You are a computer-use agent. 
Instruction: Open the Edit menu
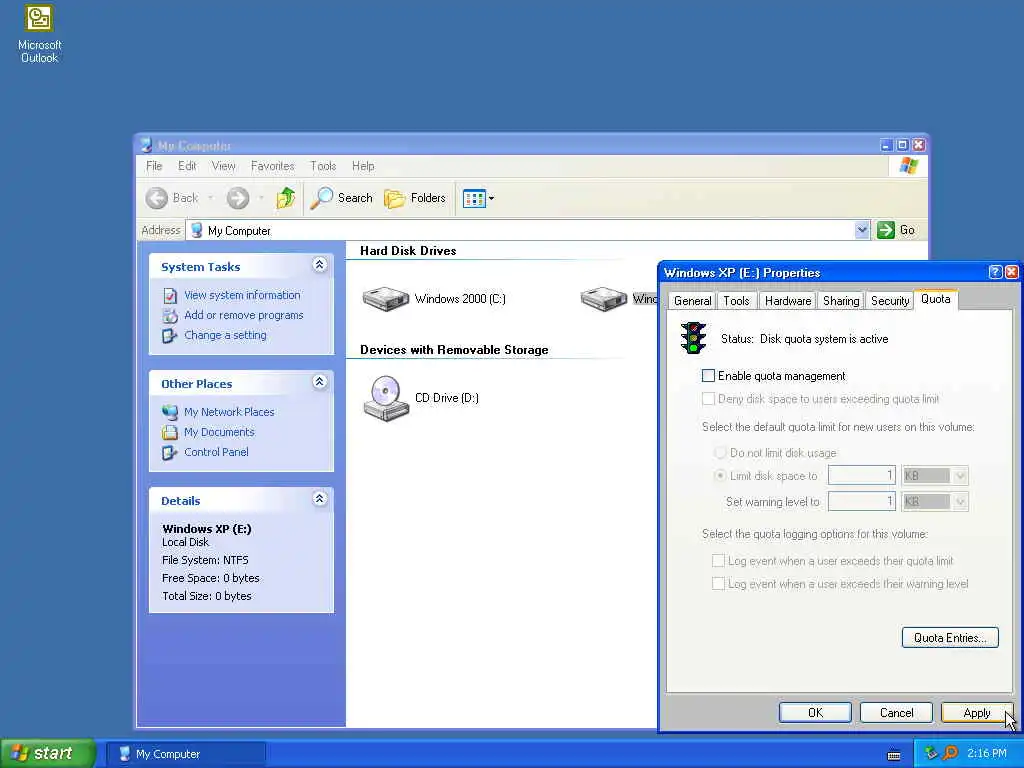[x=187, y=166]
